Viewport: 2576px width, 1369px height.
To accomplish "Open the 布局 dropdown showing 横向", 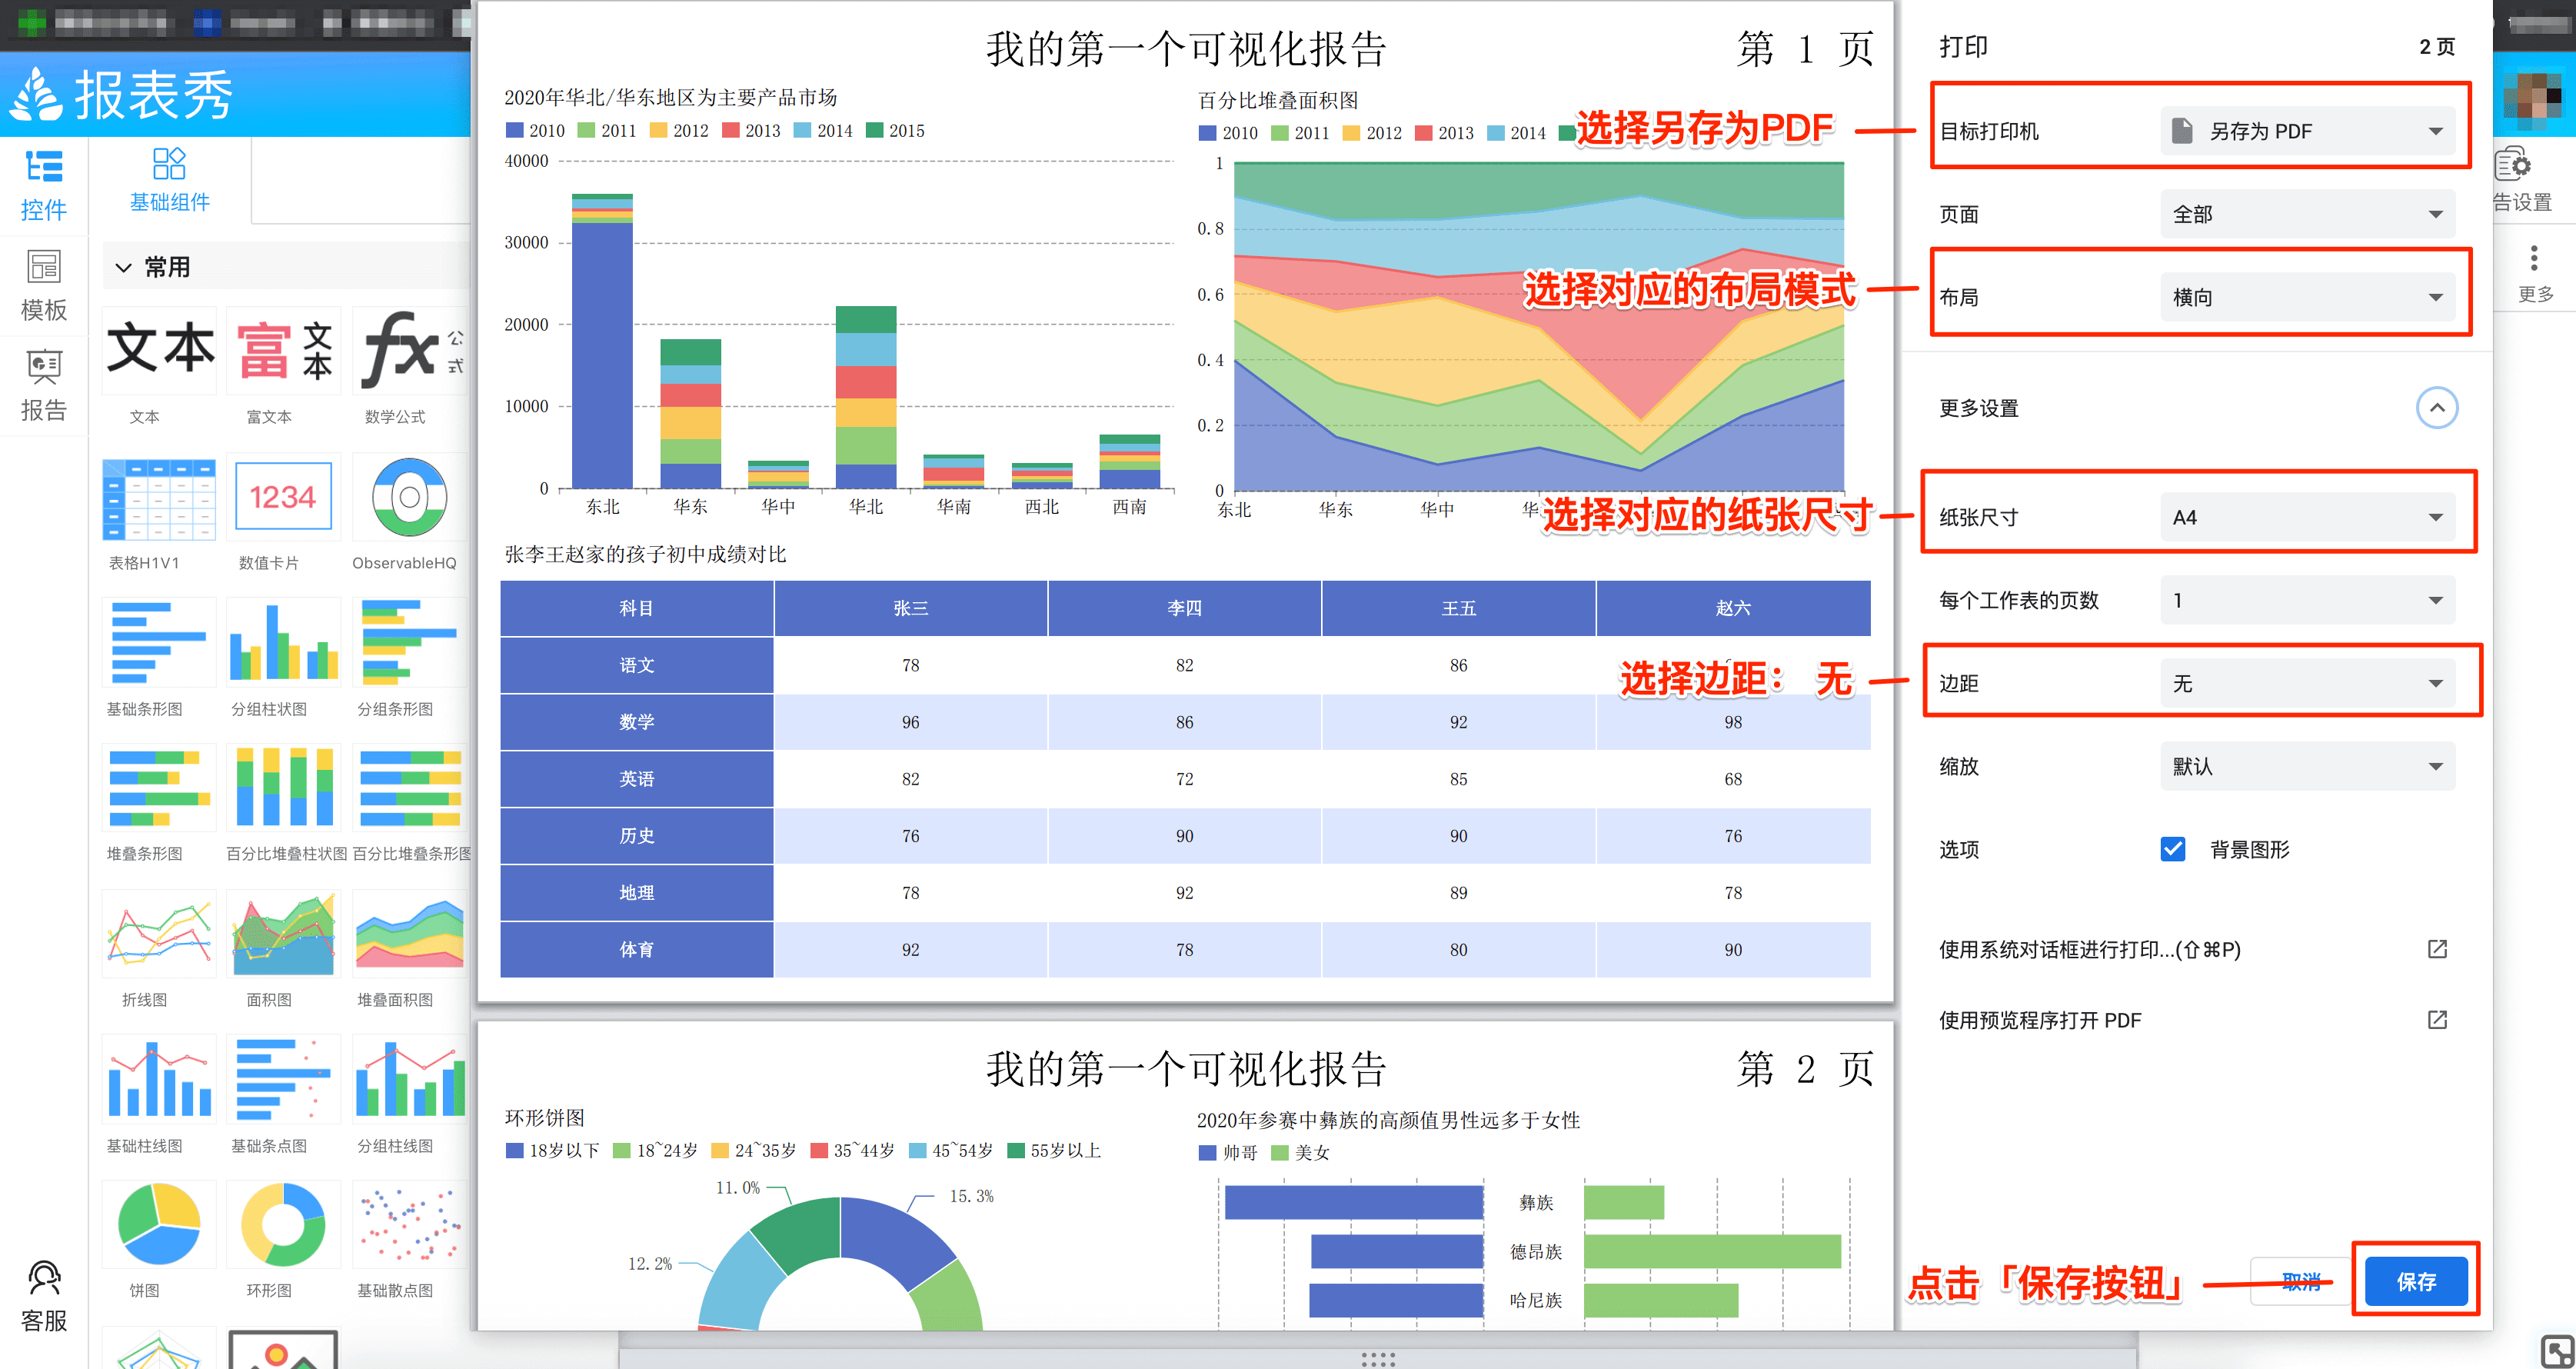I will point(2307,297).
